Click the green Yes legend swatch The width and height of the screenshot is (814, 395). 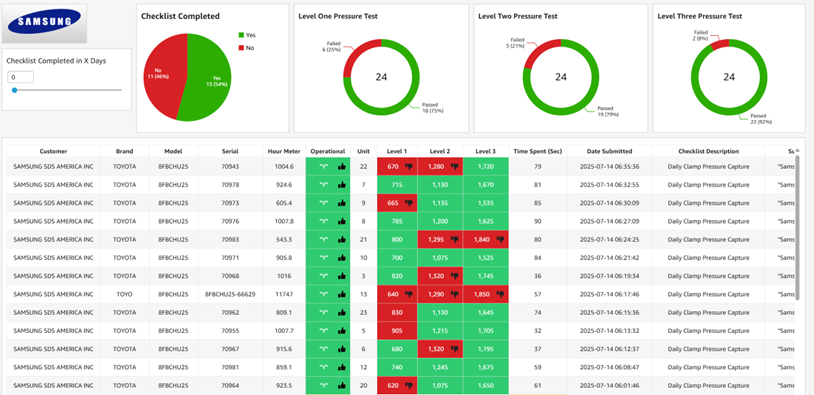point(241,35)
